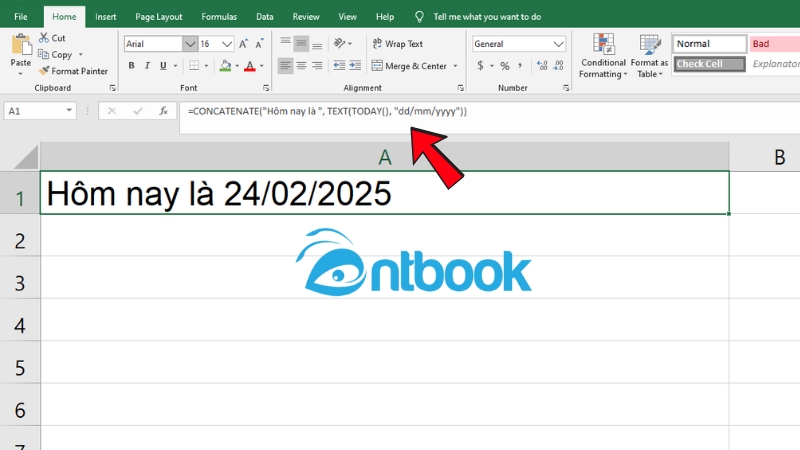Open Fill Color dropdown arrow
This screenshot has width=800, height=450.
pyautogui.click(x=237, y=66)
